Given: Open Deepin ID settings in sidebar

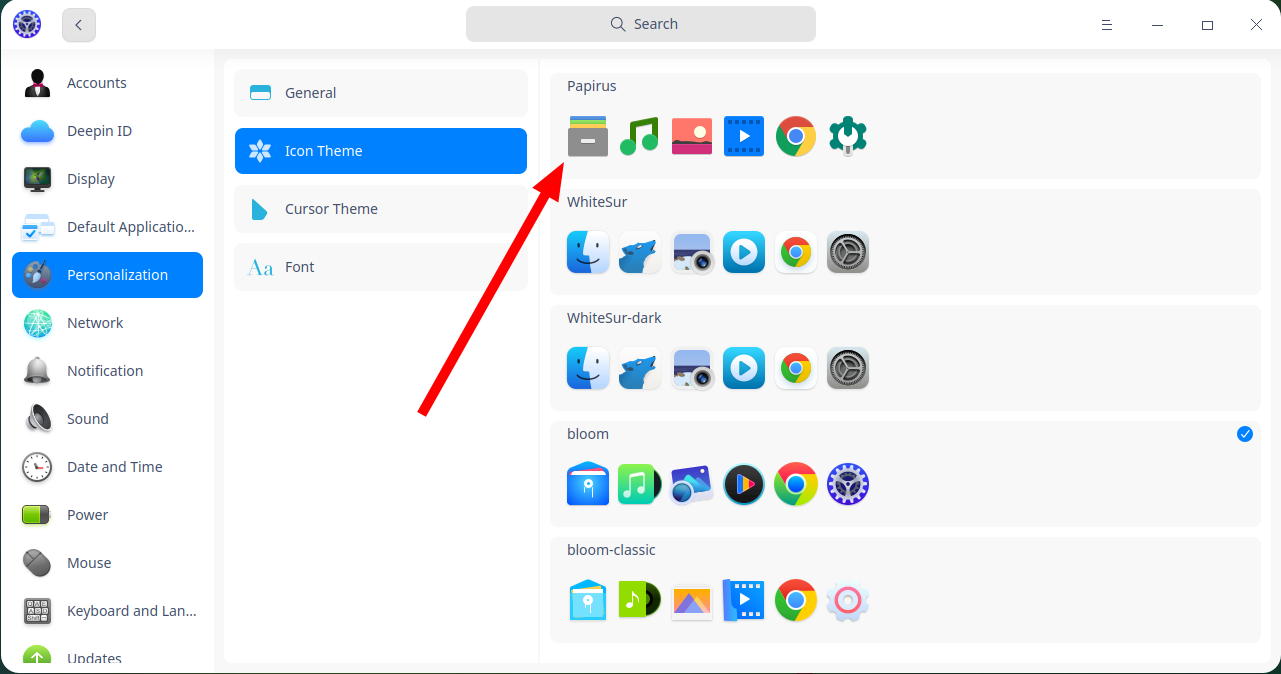Looking at the screenshot, I should (108, 131).
